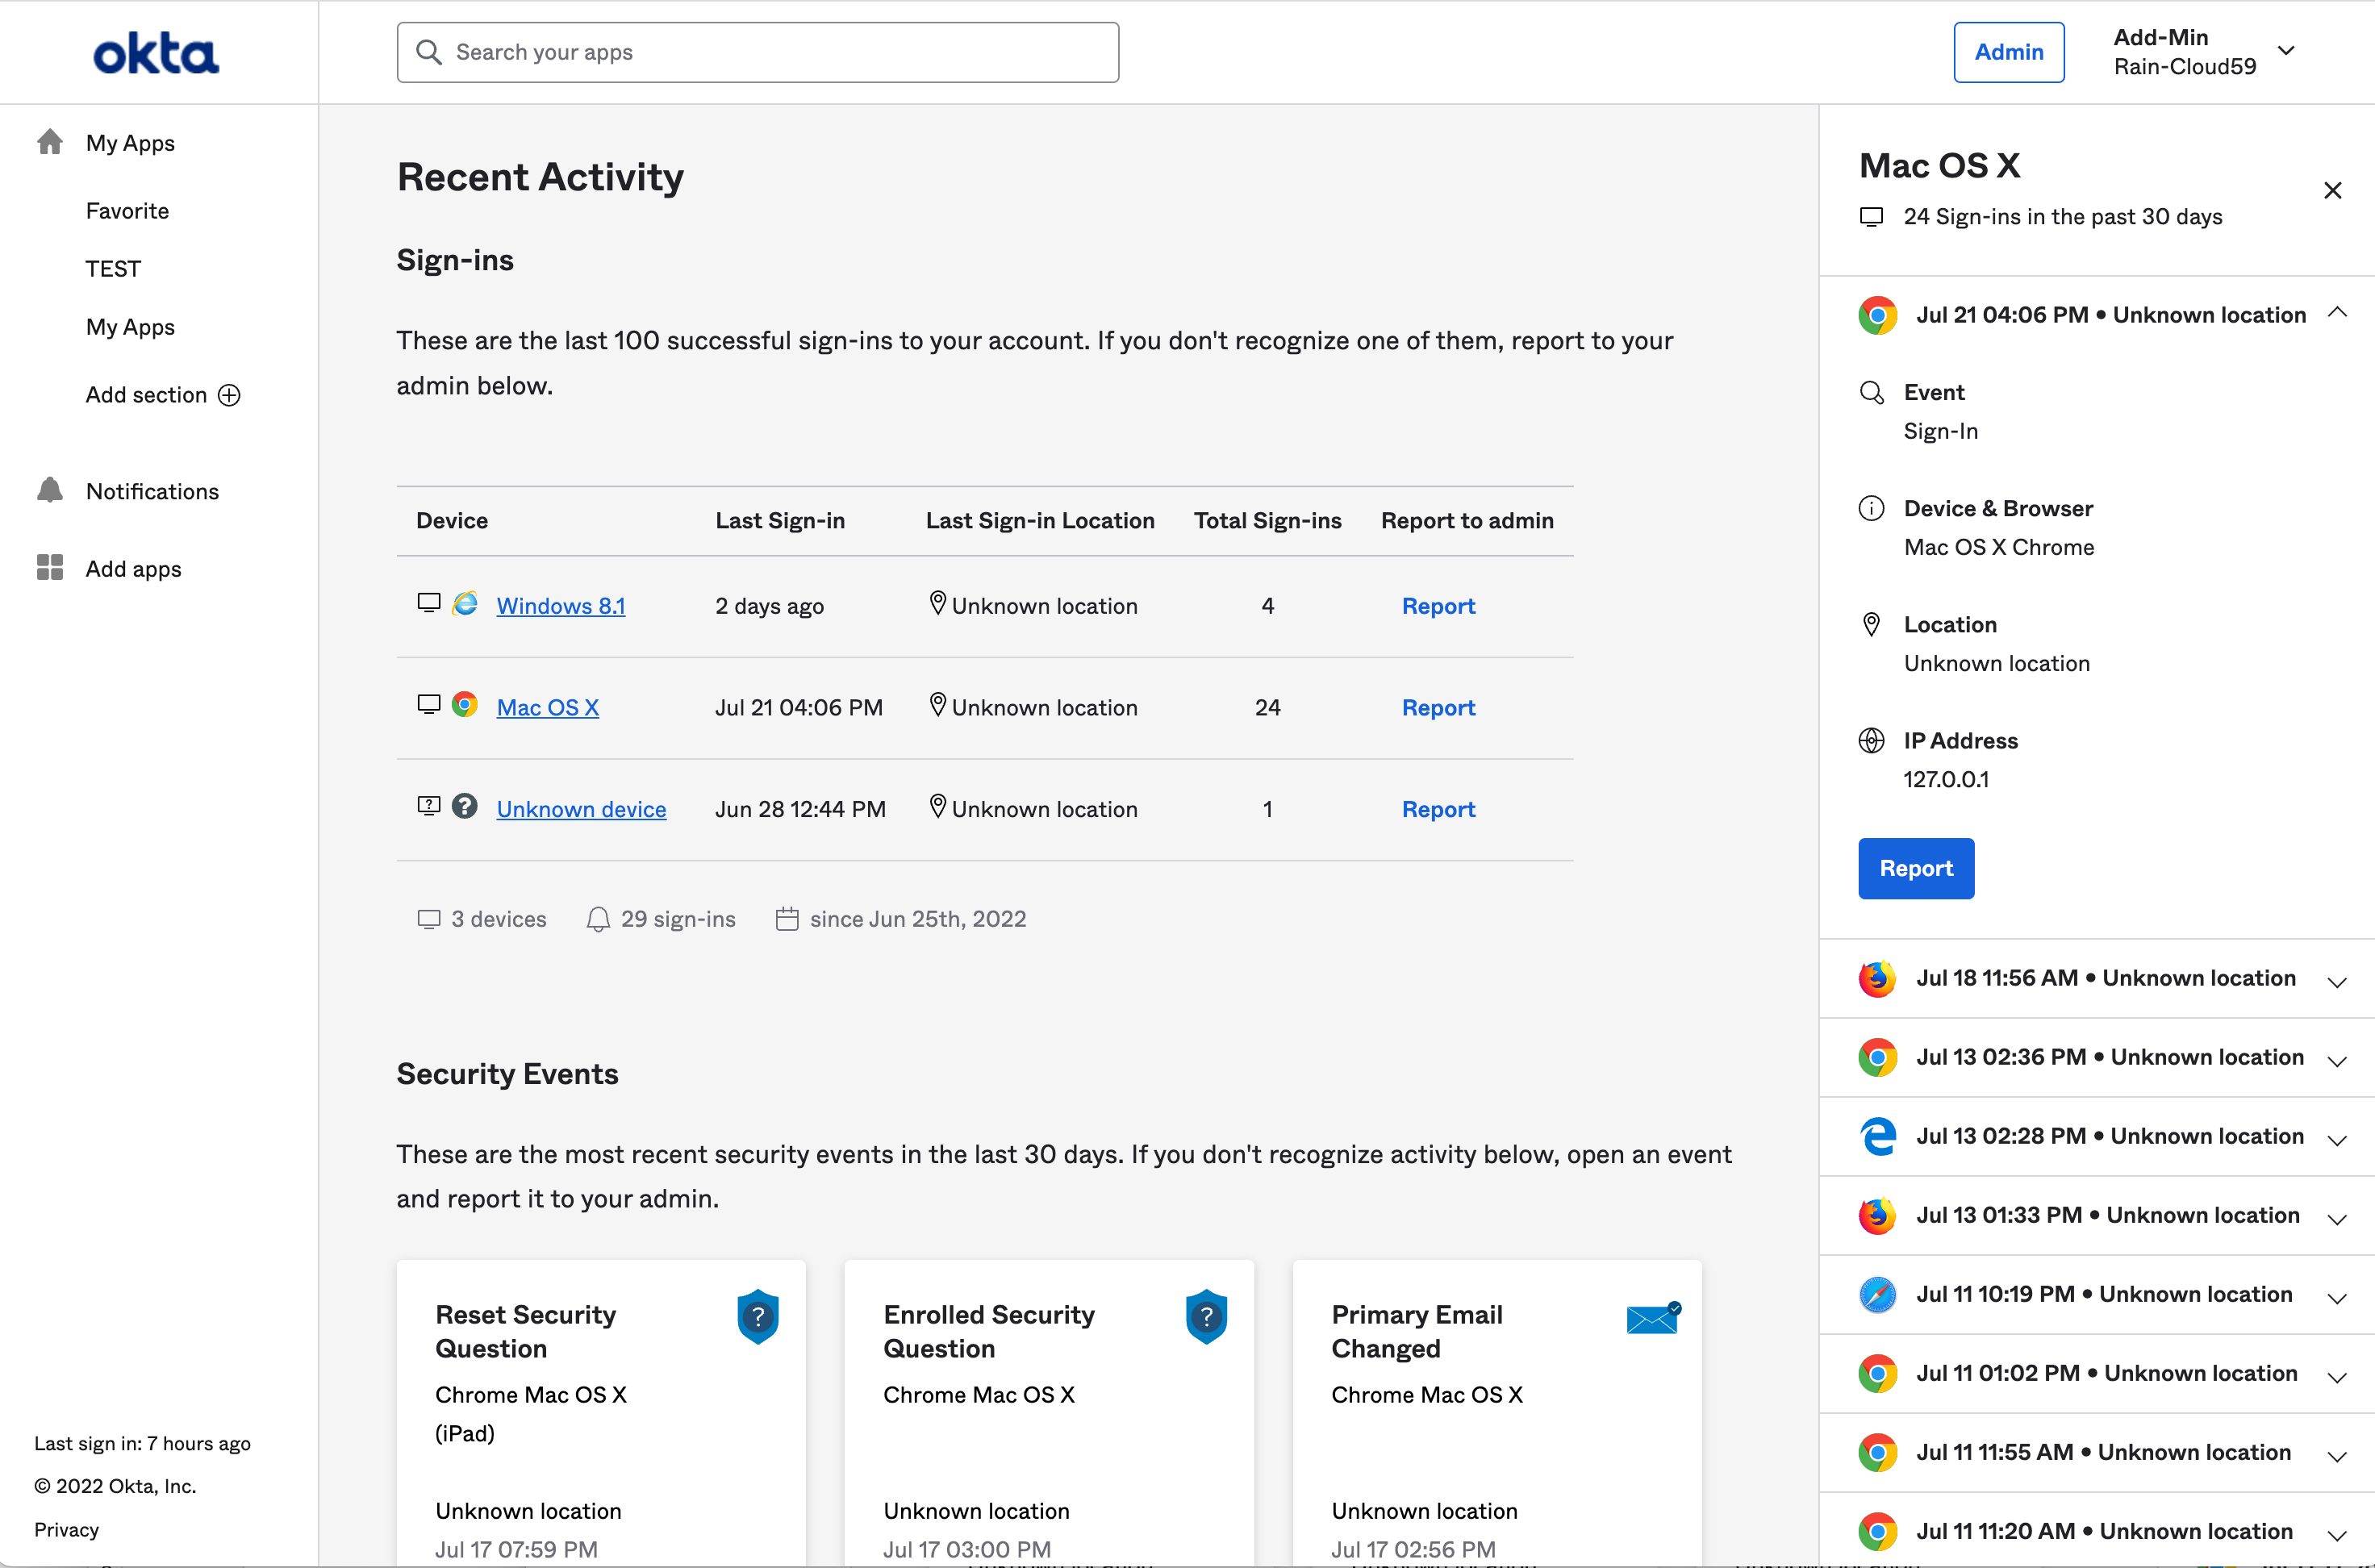Click the Search your apps field
Image resolution: width=2375 pixels, height=1568 pixels.
pos(757,52)
